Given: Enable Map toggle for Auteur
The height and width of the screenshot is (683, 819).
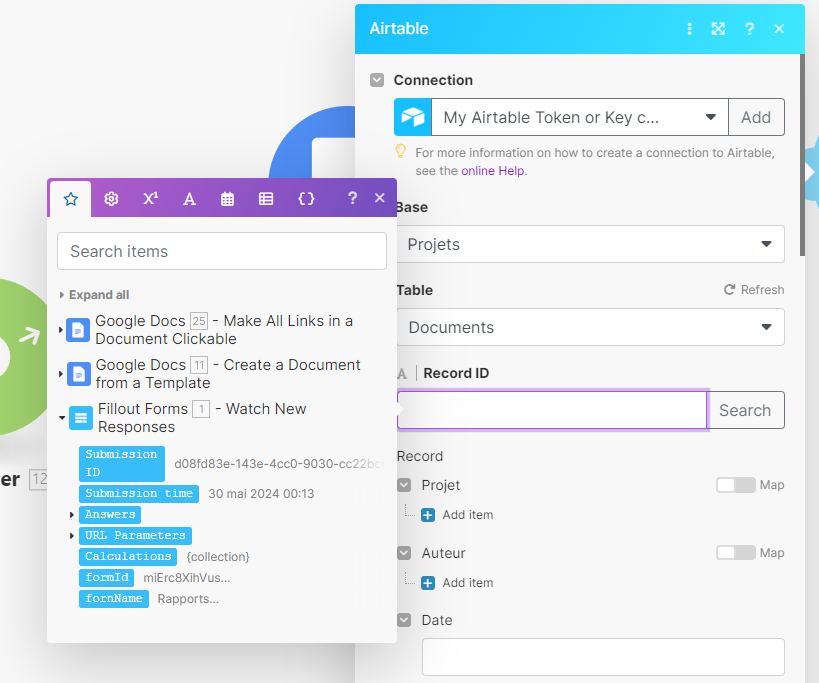Looking at the screenshot, I should point(735,553).
